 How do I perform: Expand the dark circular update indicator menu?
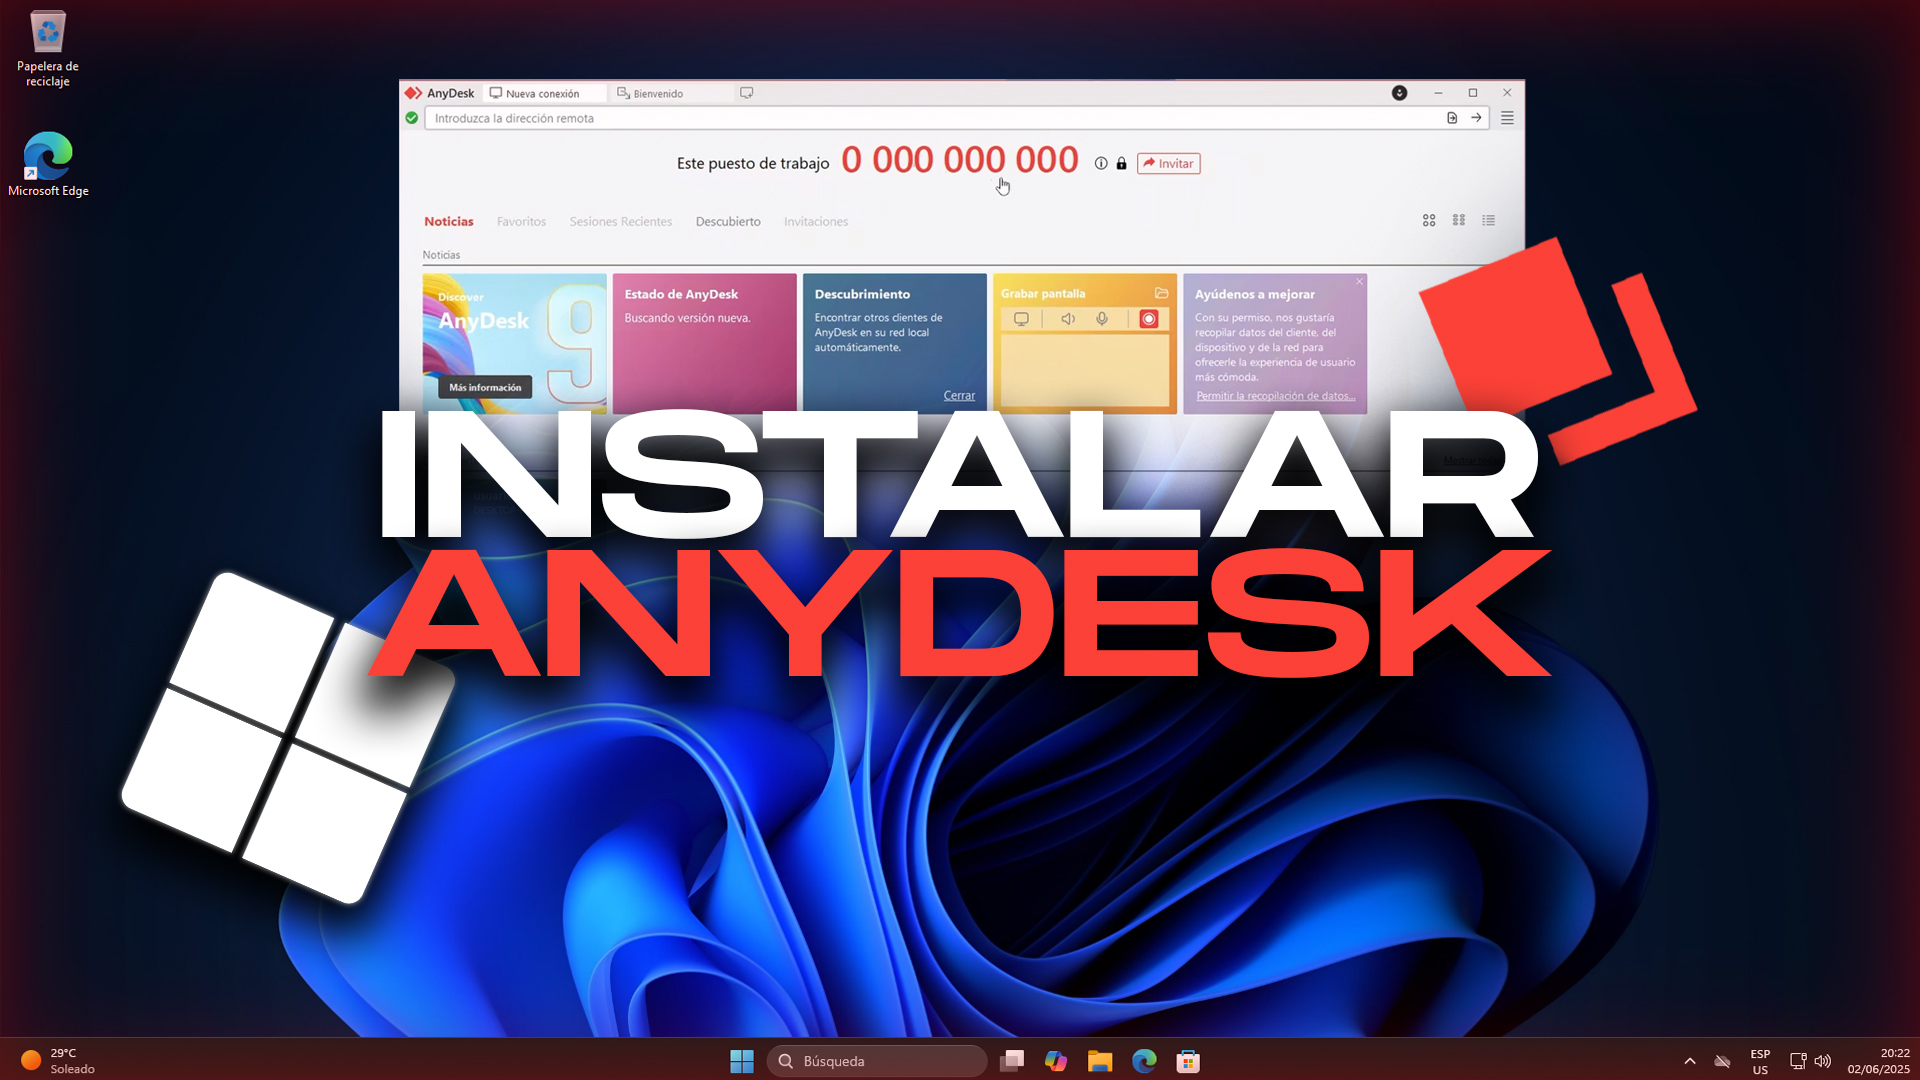click(1399, 92)
